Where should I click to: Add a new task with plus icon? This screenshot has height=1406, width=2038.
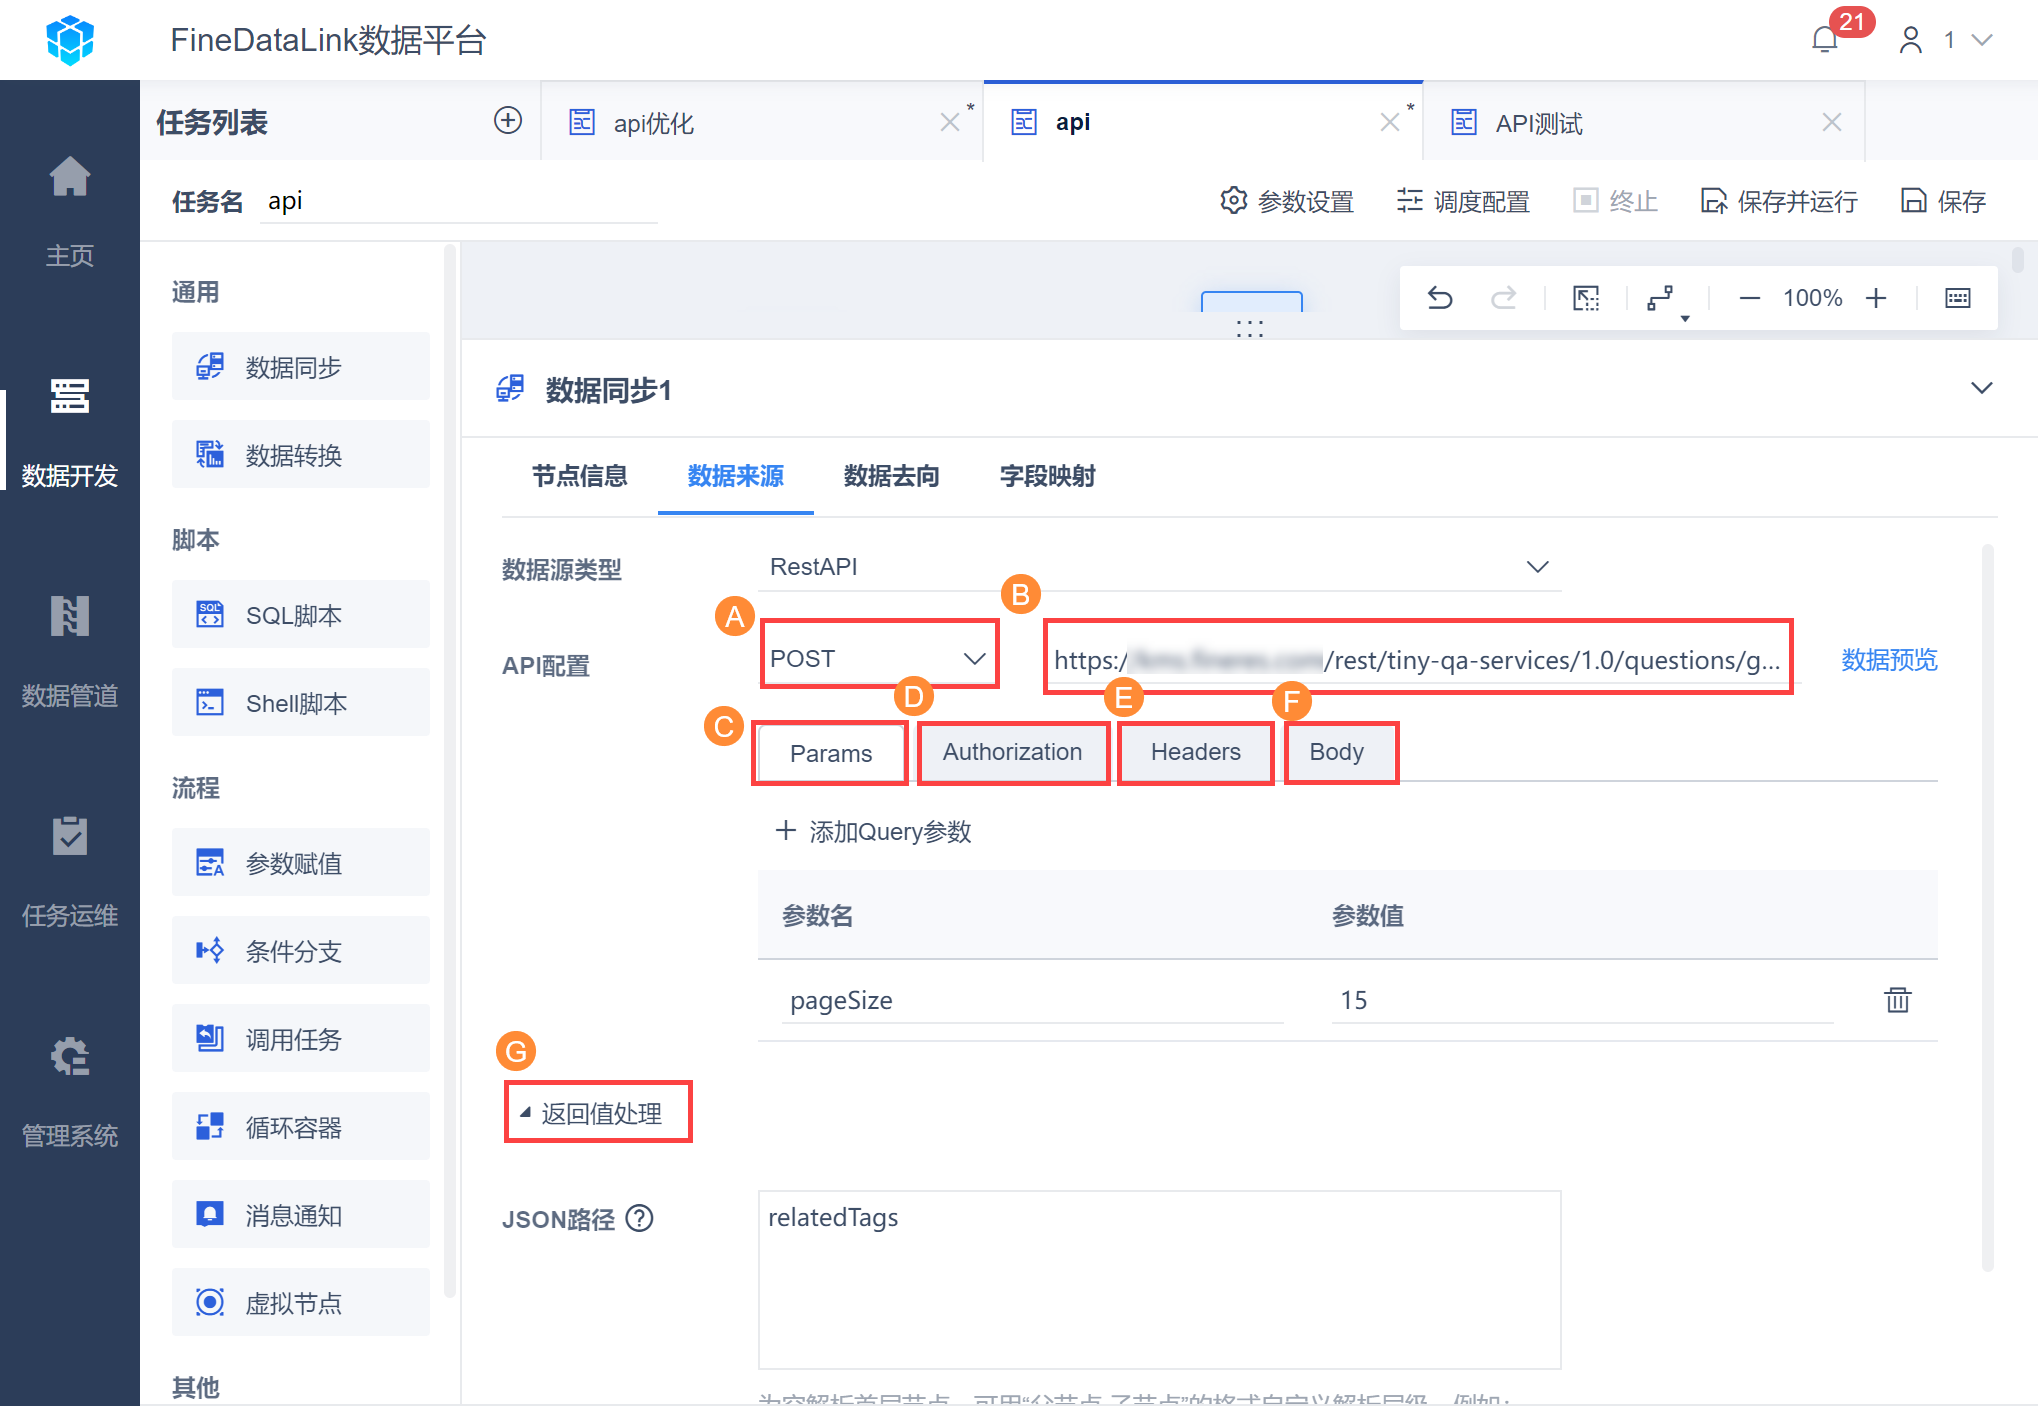[x=508, y=121]
